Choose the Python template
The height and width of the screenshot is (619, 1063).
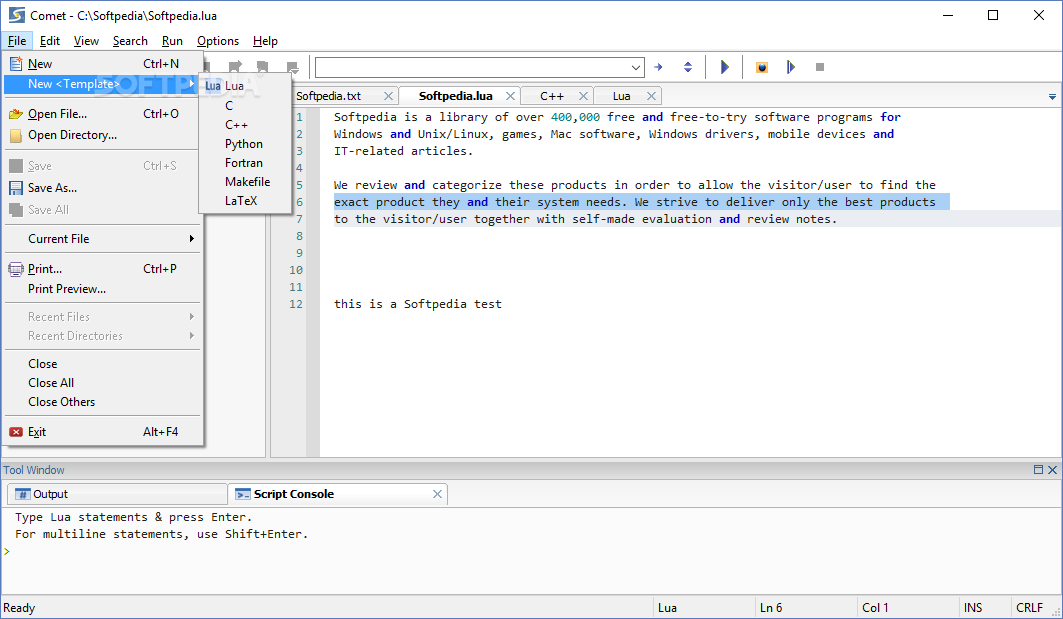click(245, 144)
